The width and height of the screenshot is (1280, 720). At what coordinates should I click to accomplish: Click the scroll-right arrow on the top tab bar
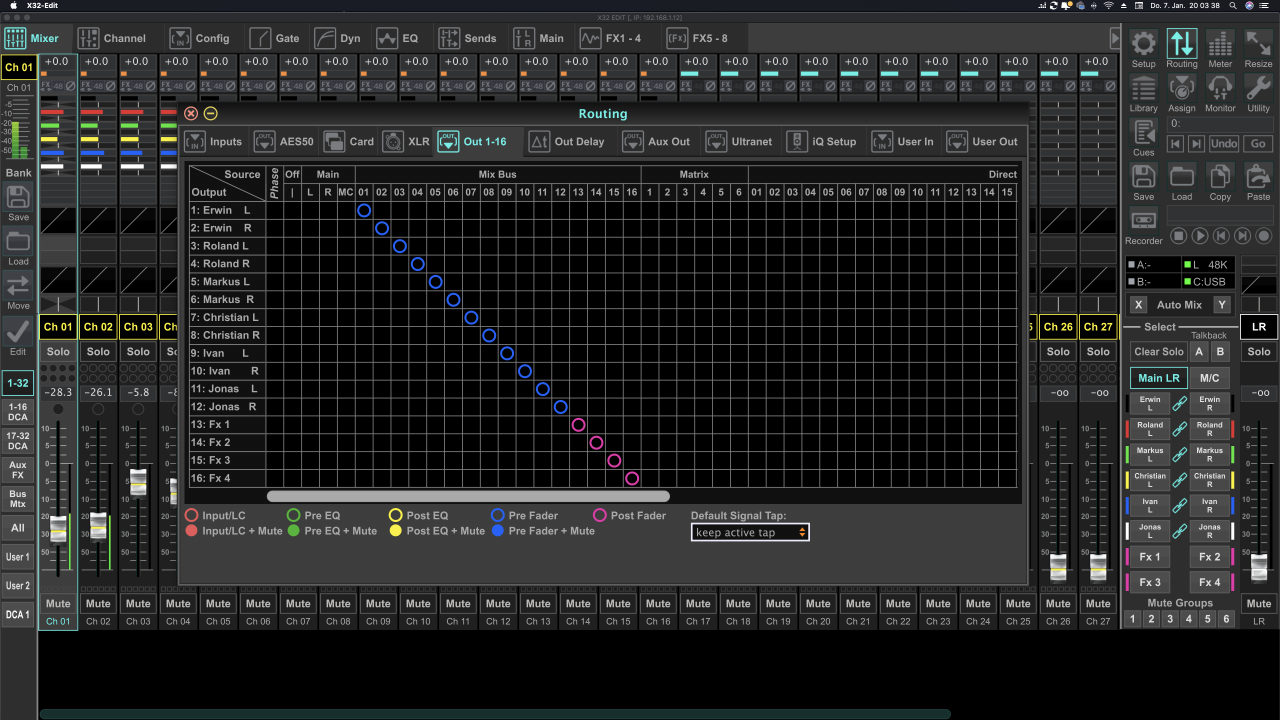(1115, 38)
